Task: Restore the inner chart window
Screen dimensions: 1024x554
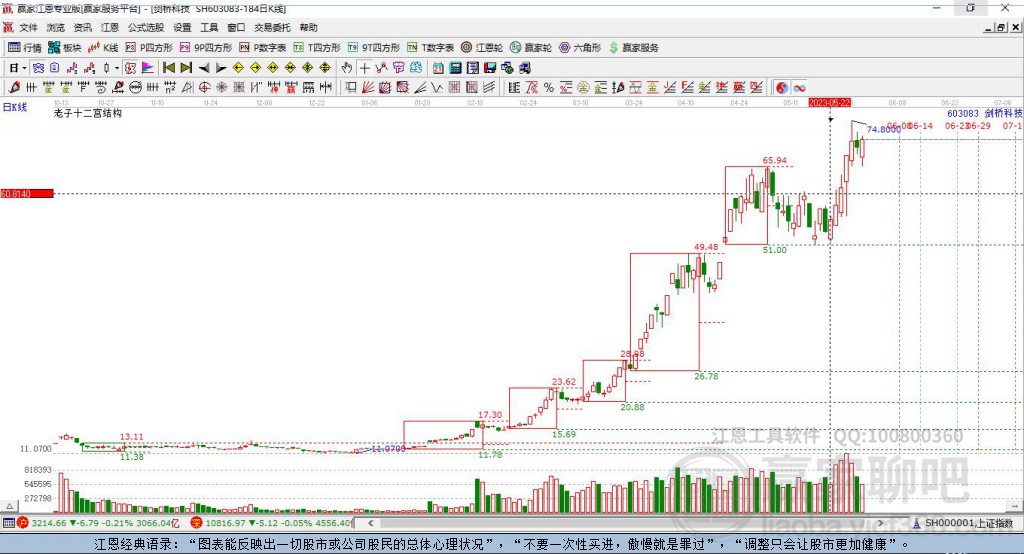Action: [x=1000, y=27]
